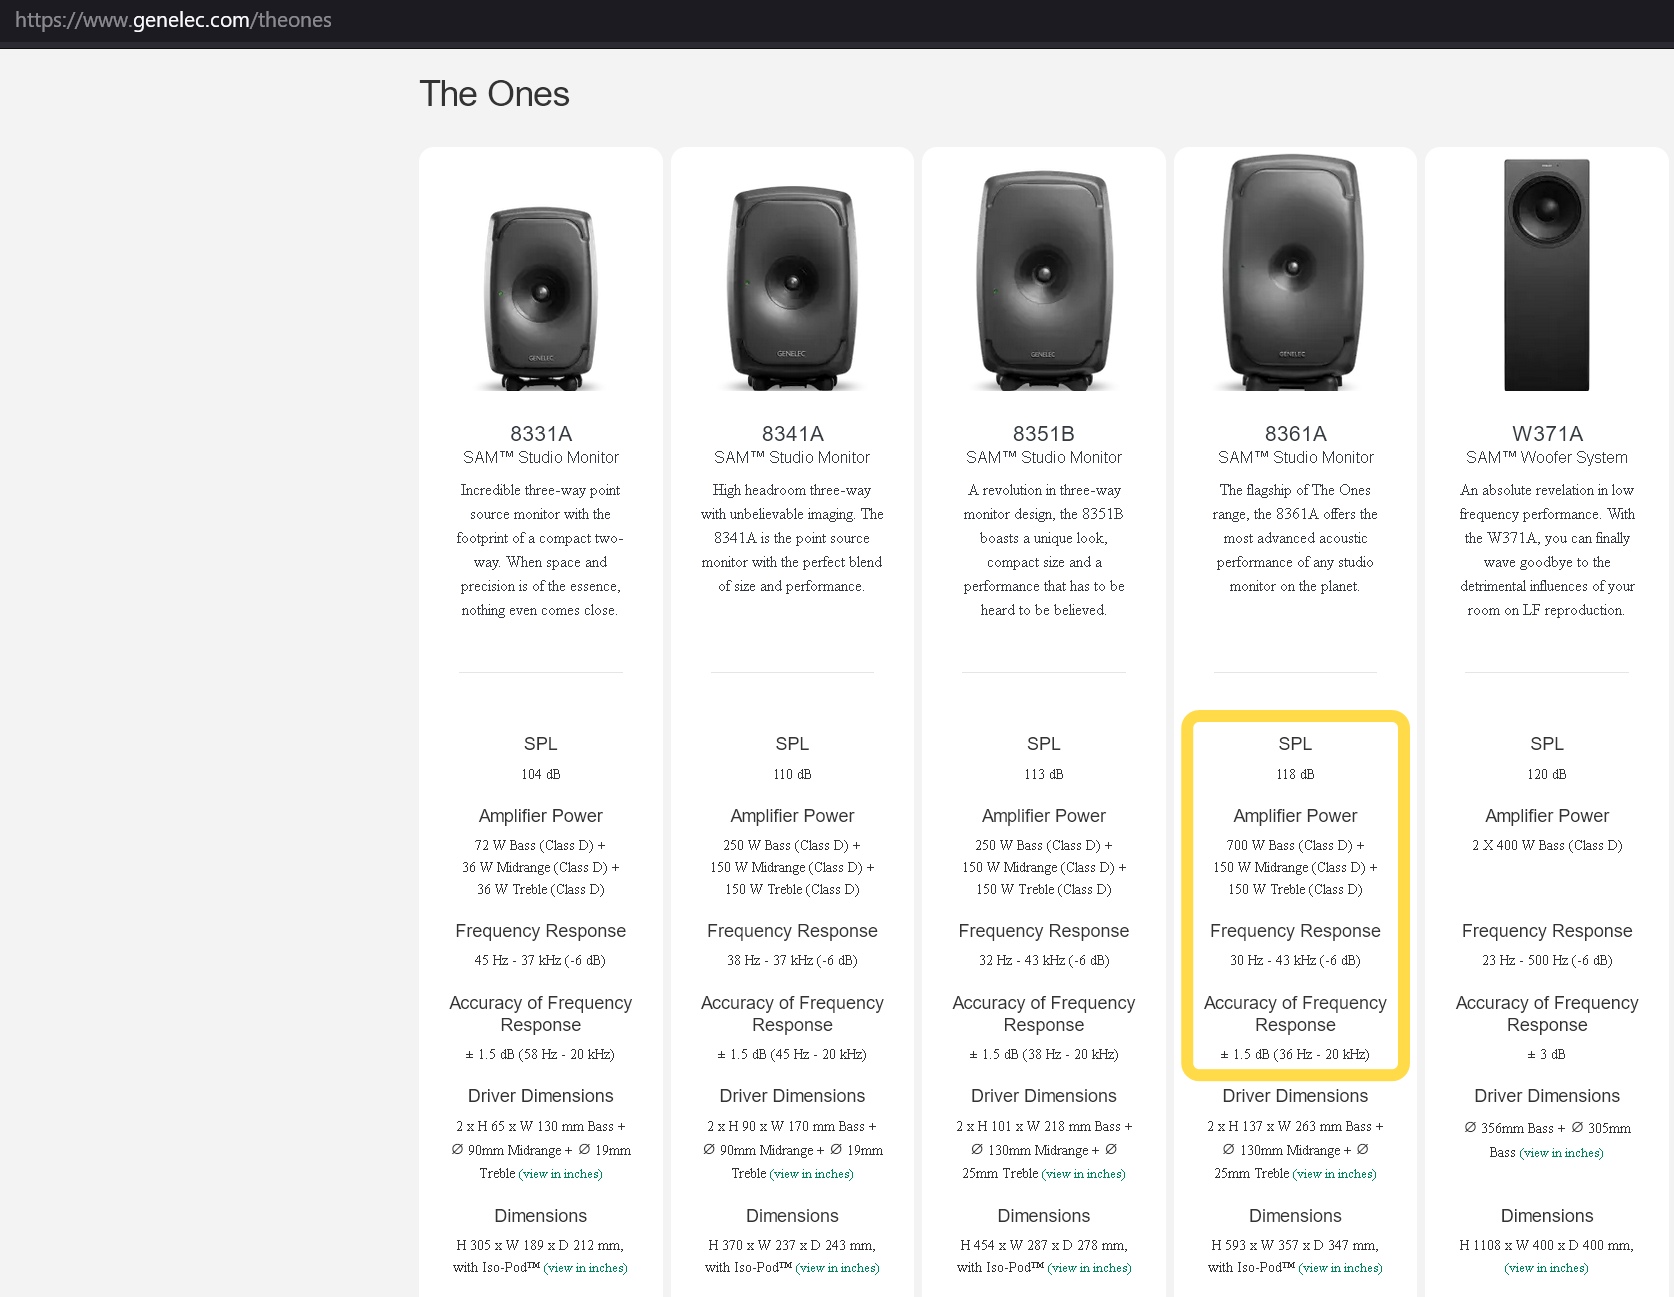Open the 8331A product title link
This screenshot has width=1674, height=1297.
coord(540,434)
